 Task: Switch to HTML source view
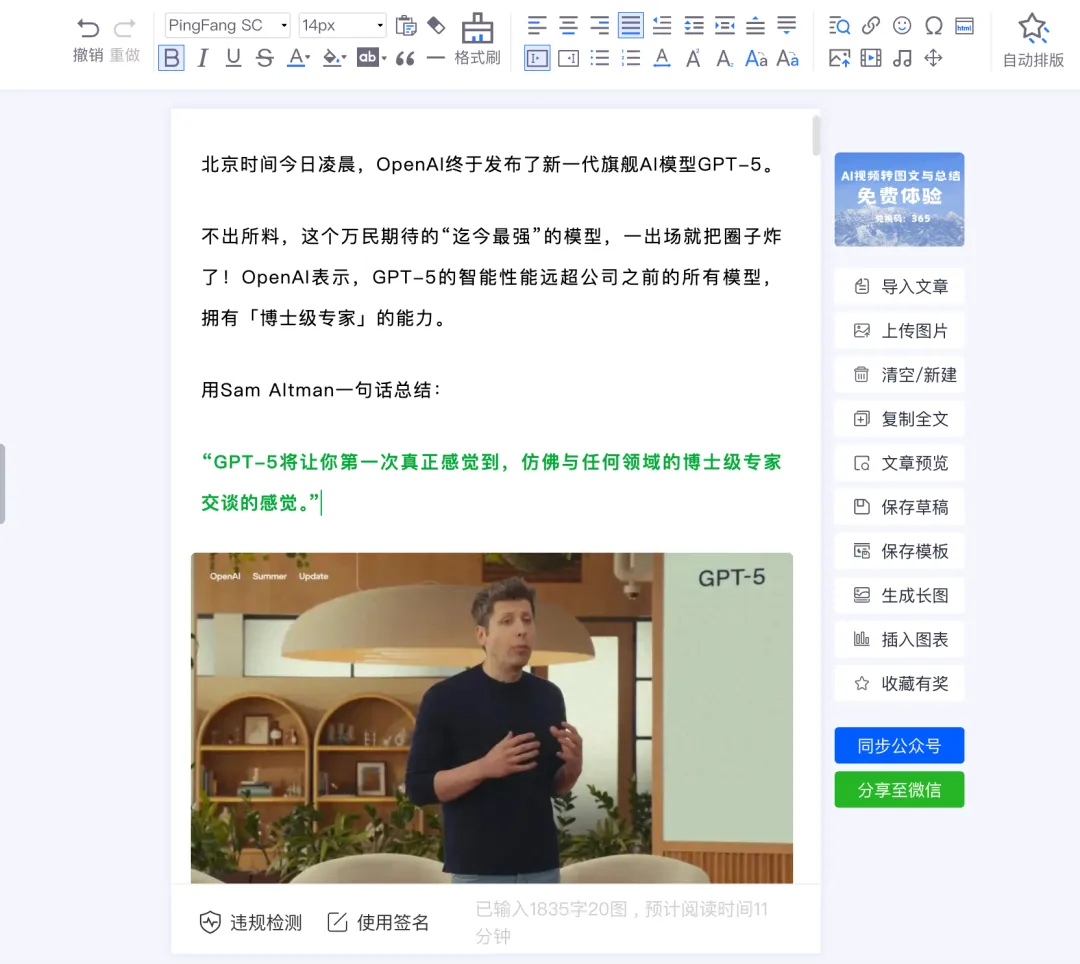(964, 26)
